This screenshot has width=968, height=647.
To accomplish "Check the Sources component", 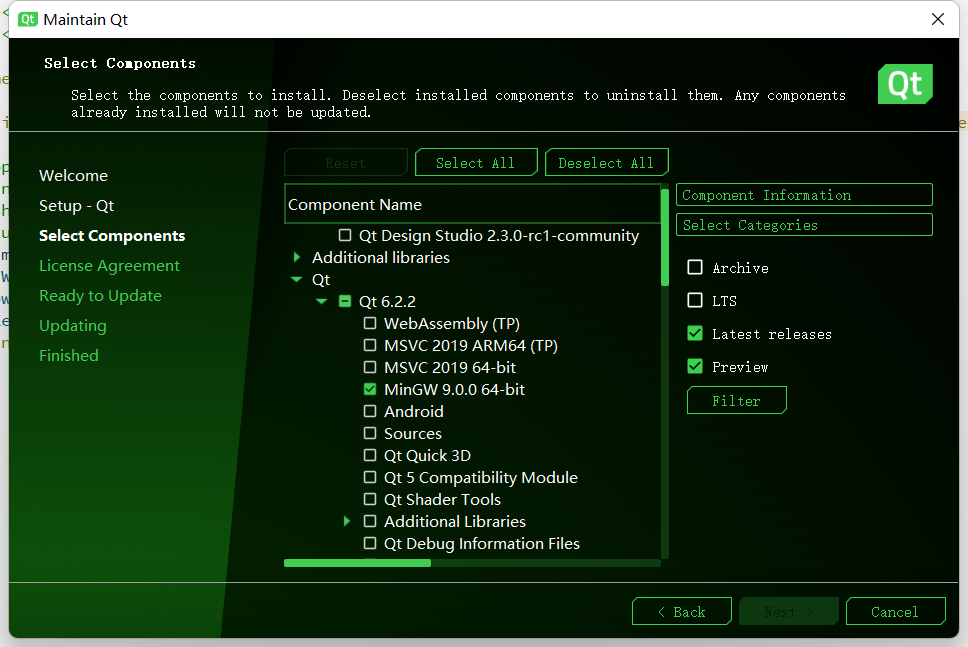I will 370,433.
